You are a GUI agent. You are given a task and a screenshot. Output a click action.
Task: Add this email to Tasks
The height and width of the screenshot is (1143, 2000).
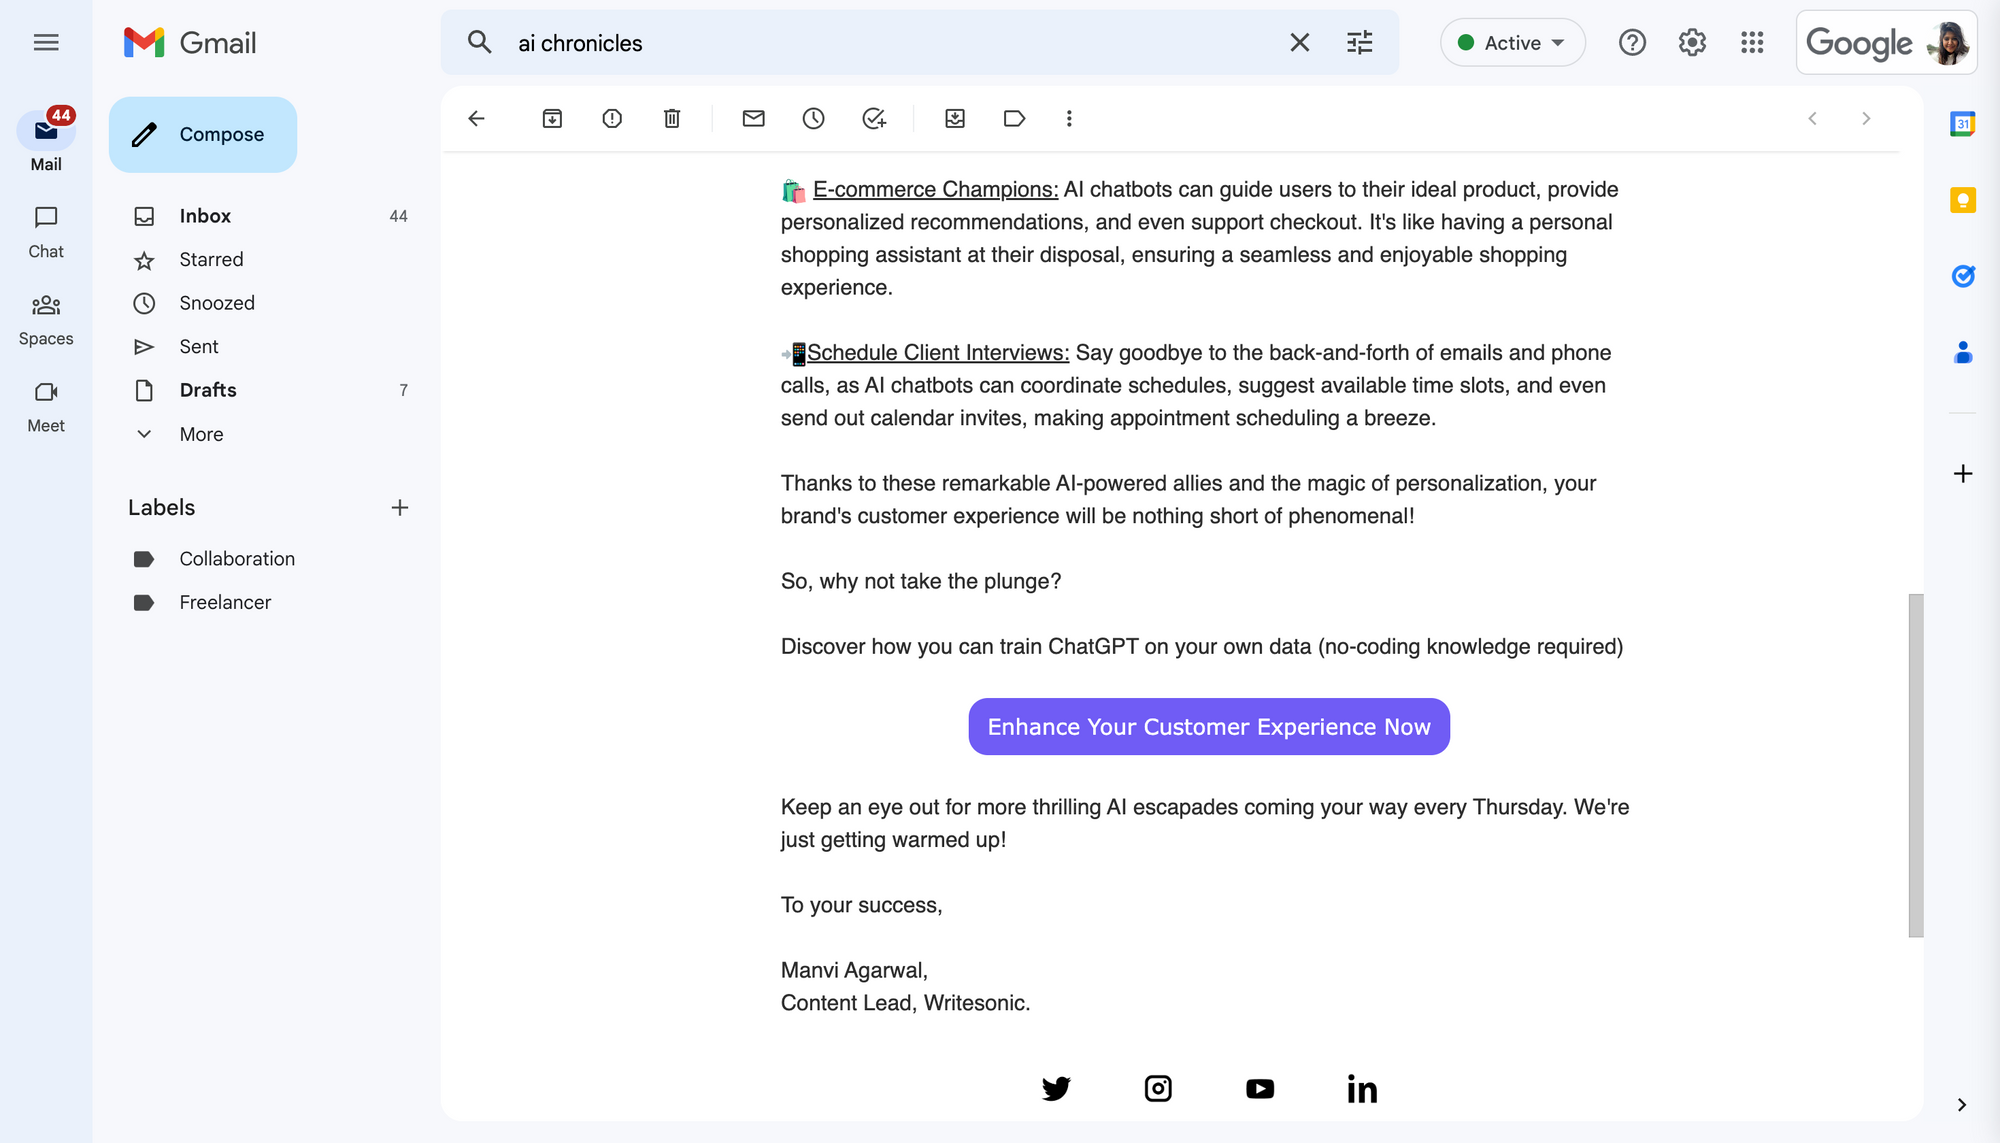point(874,118)
